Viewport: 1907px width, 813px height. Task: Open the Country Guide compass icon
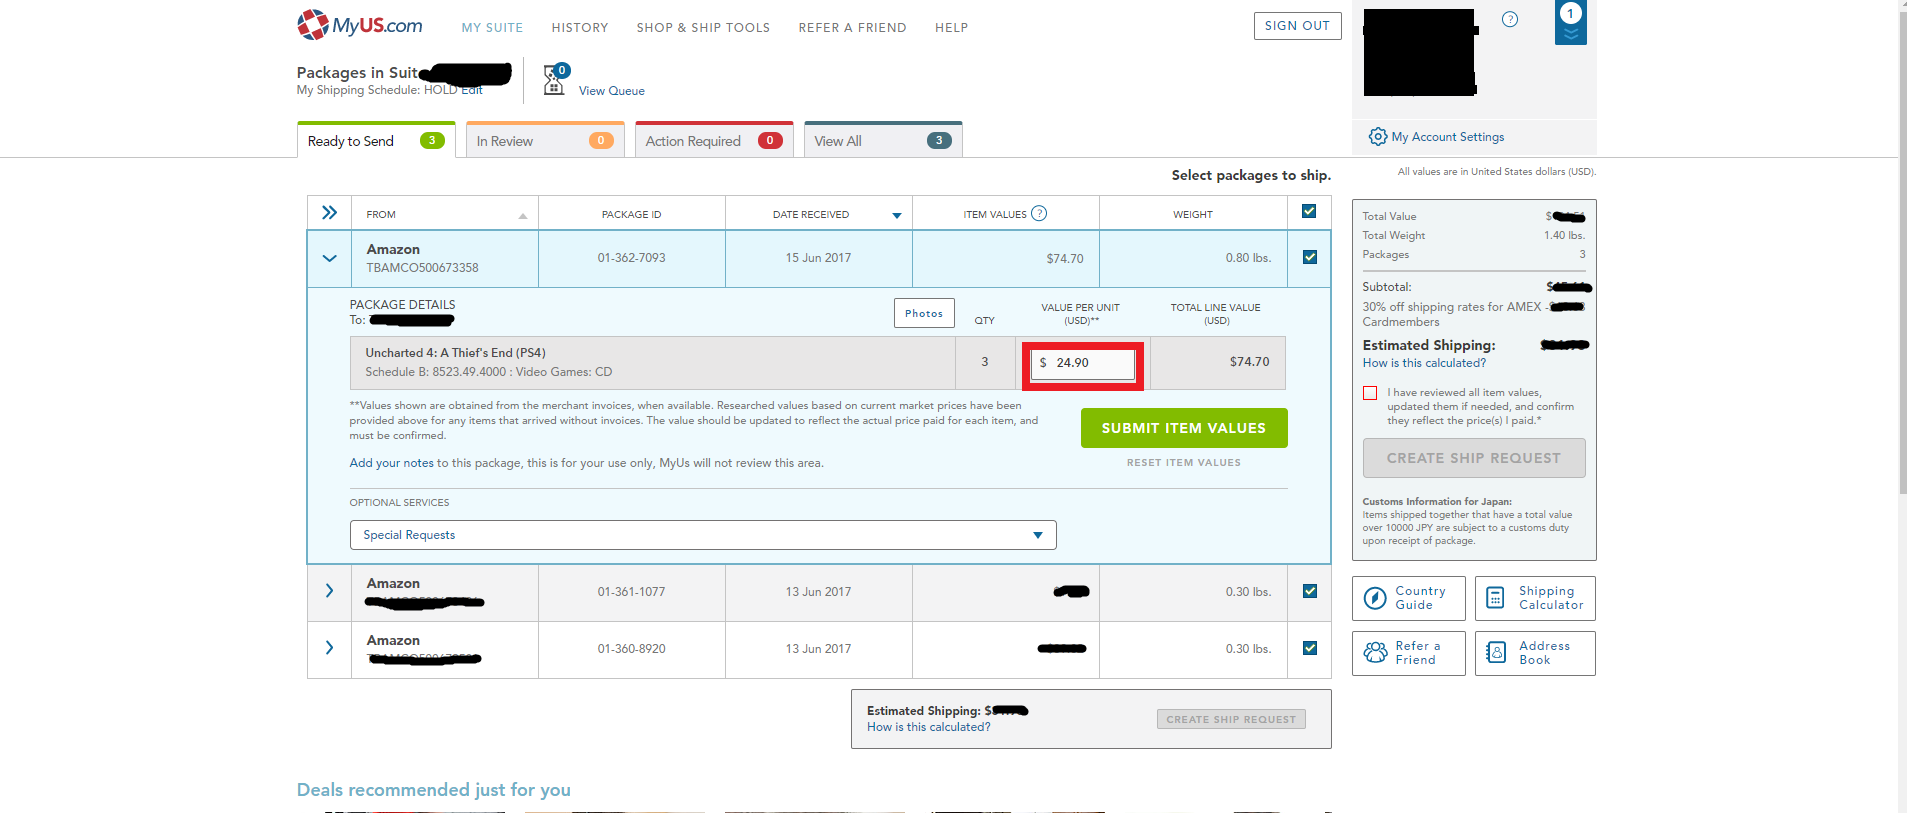point(1375,598)
